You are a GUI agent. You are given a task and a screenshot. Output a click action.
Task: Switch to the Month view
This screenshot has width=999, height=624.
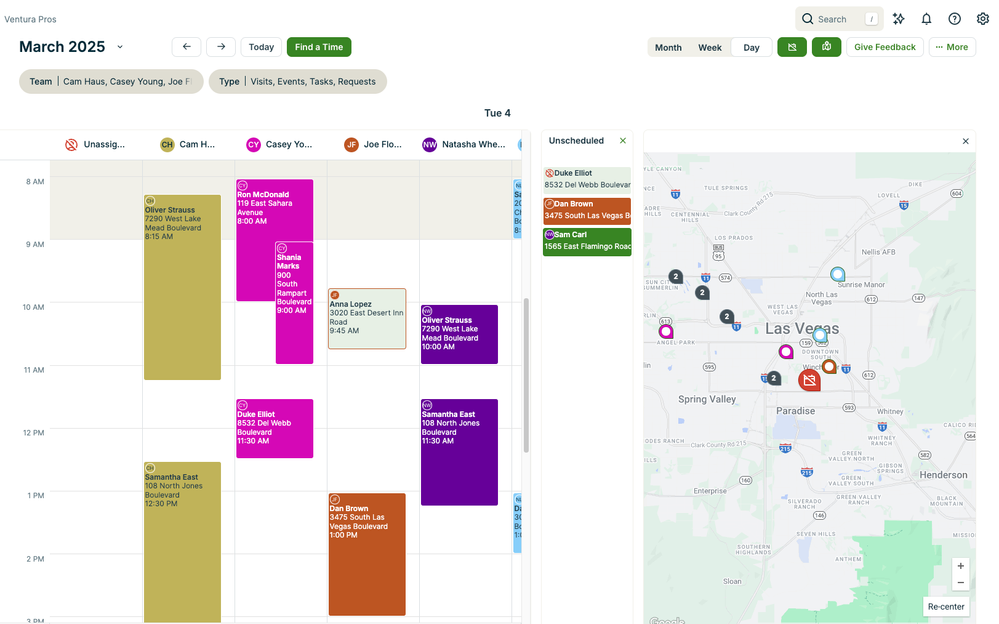[x=668, y=47]
